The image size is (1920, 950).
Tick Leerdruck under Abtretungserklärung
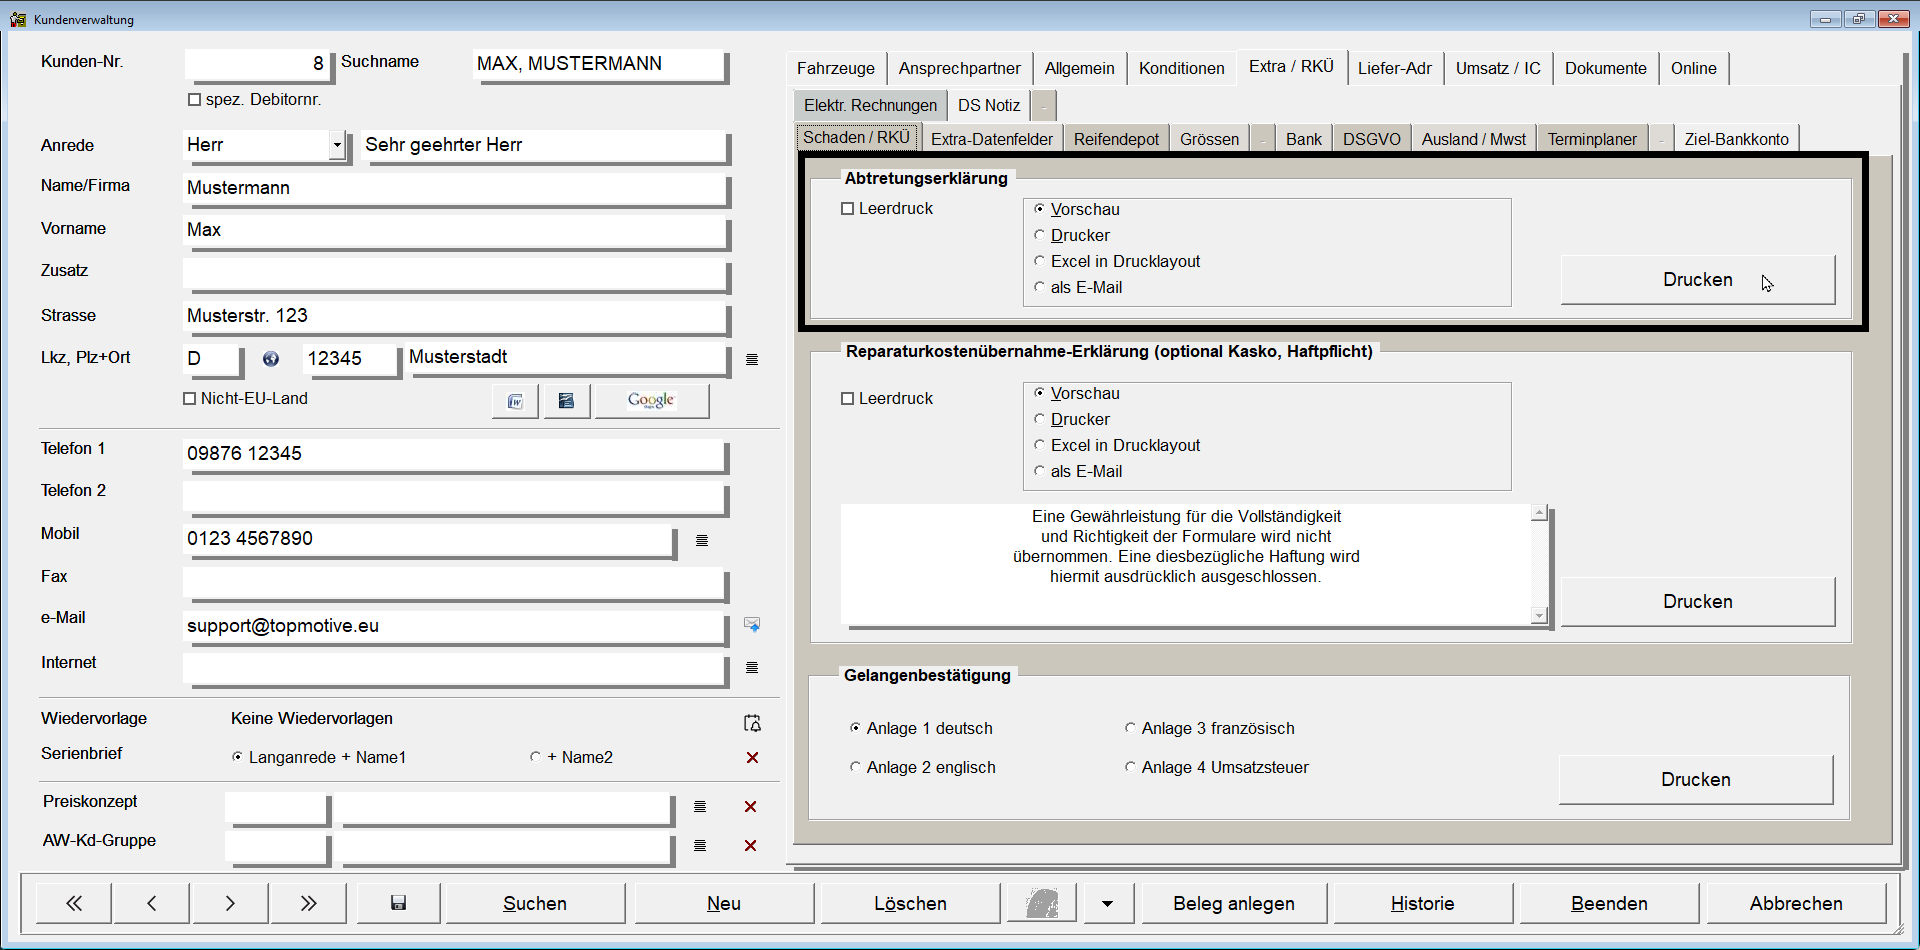pos(848,209)
